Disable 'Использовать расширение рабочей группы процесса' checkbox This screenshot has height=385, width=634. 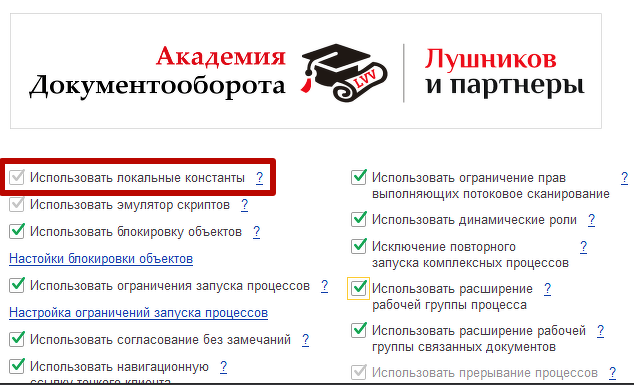coord(359,289)
